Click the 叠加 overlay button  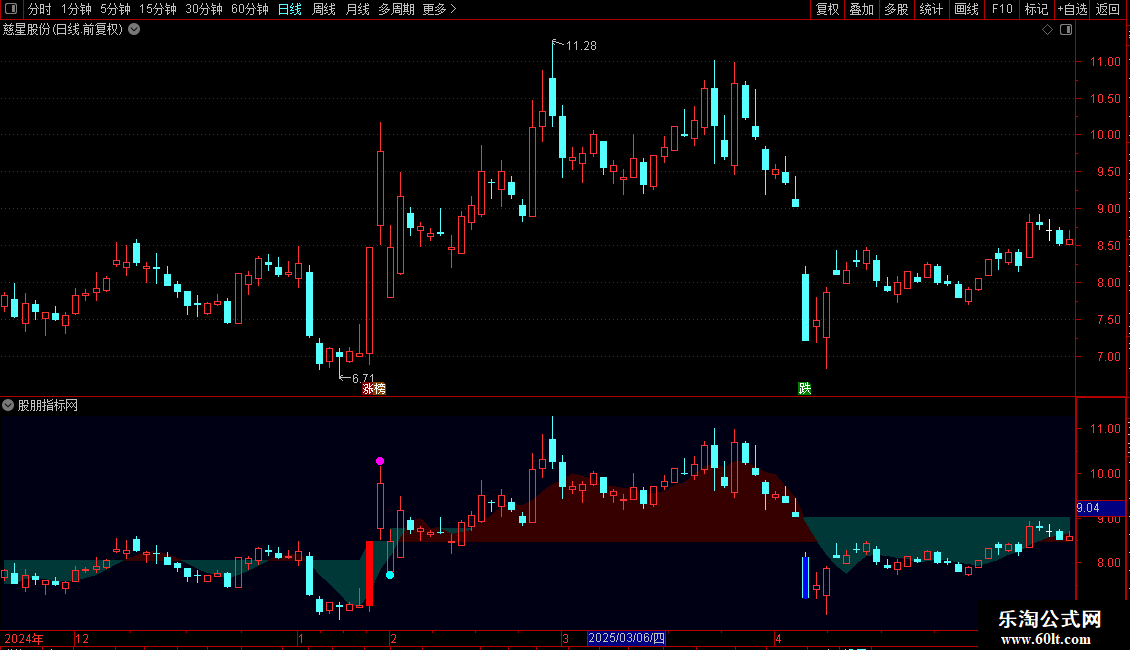861,9
